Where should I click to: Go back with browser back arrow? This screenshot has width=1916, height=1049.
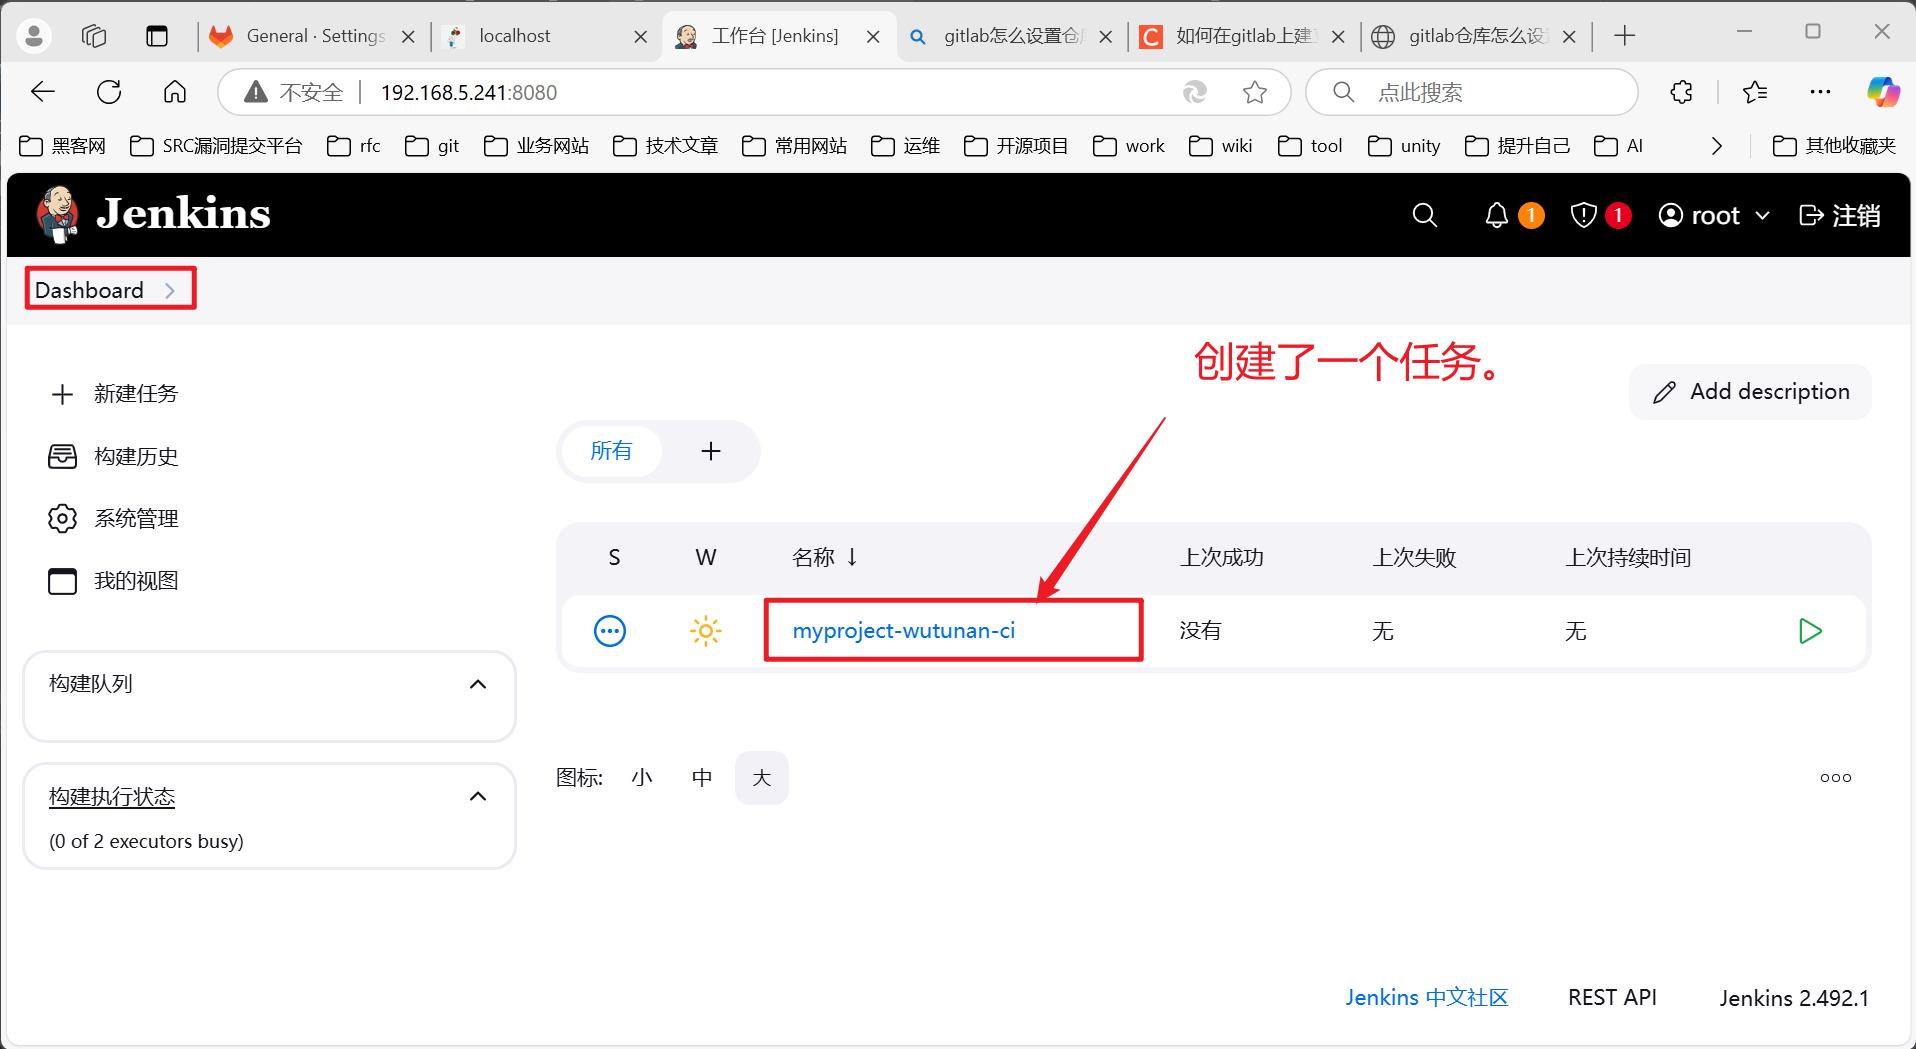point(43,92)
